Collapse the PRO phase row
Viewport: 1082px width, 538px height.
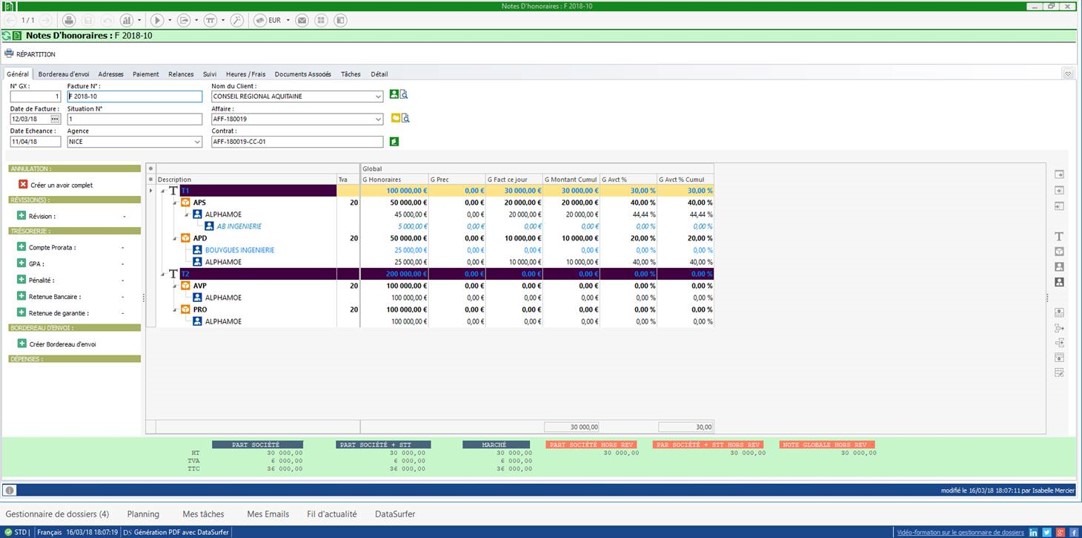click(x=175, y=310)
